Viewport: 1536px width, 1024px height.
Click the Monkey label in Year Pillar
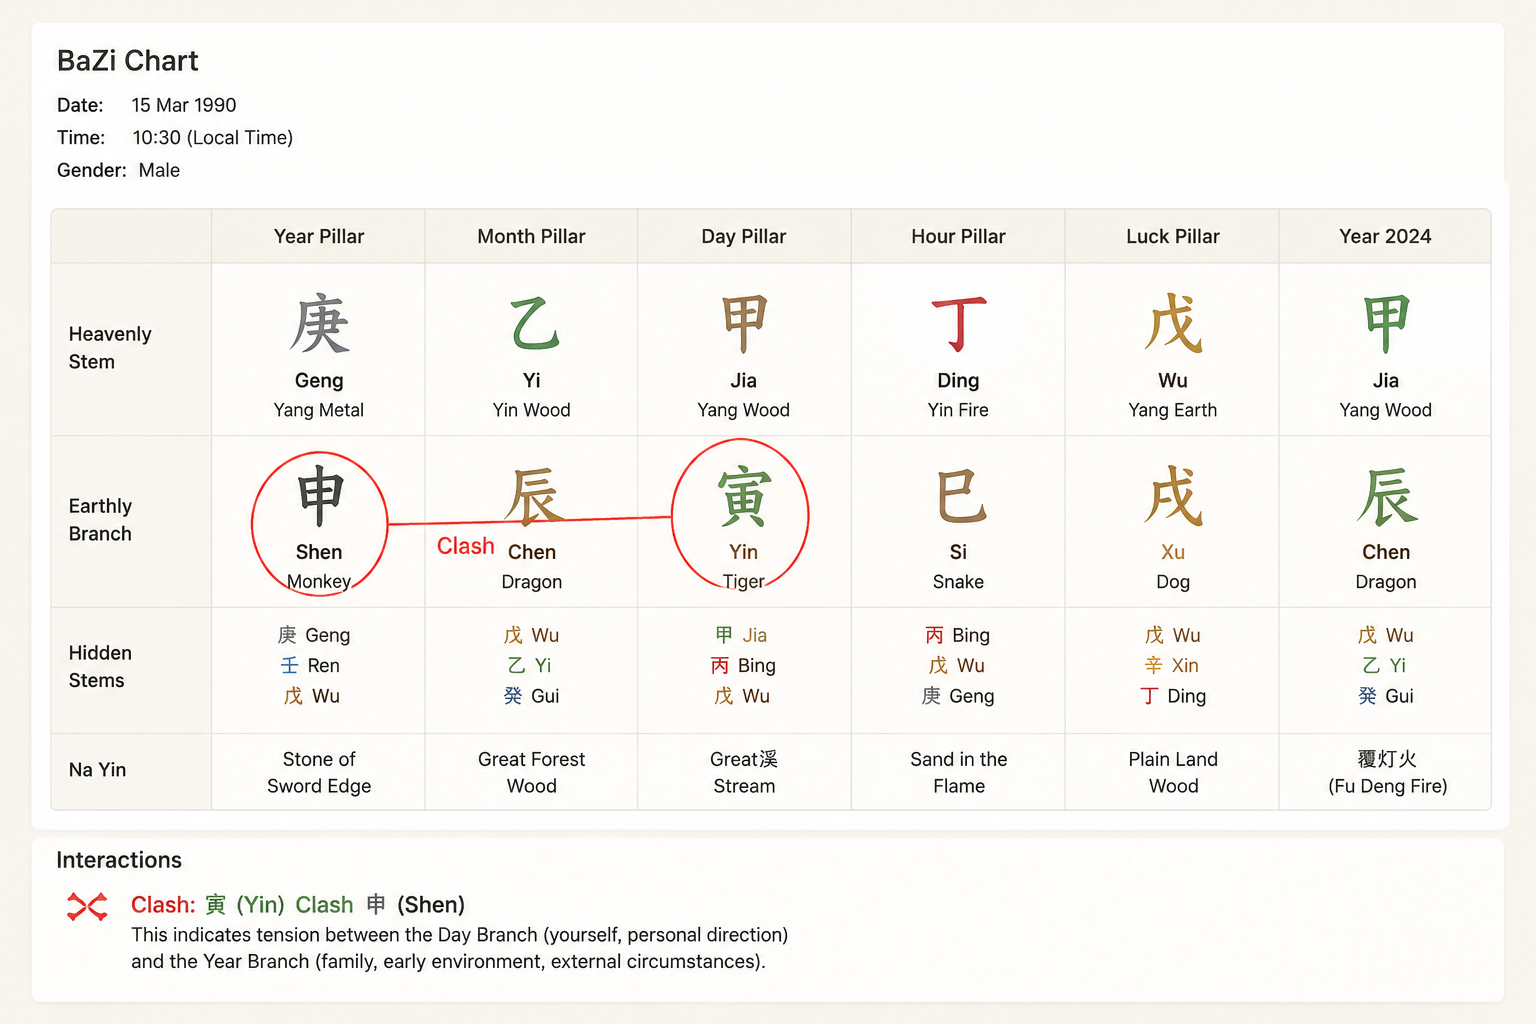[319, 581]
